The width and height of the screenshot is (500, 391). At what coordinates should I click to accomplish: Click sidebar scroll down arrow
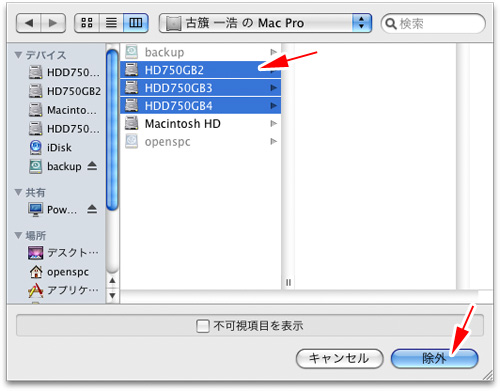coord(112,295)
